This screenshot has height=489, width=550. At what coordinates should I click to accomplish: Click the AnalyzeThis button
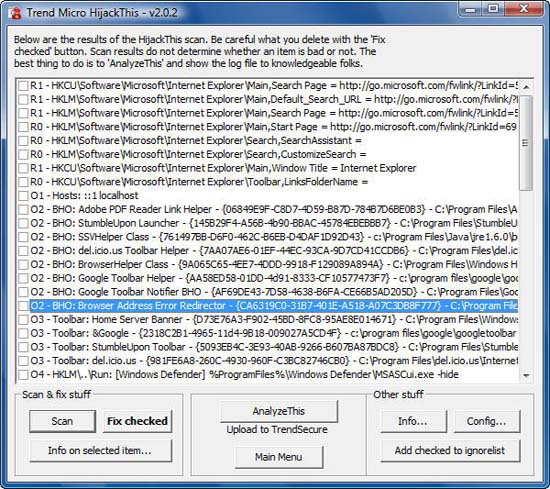click(x=279, y=411)
